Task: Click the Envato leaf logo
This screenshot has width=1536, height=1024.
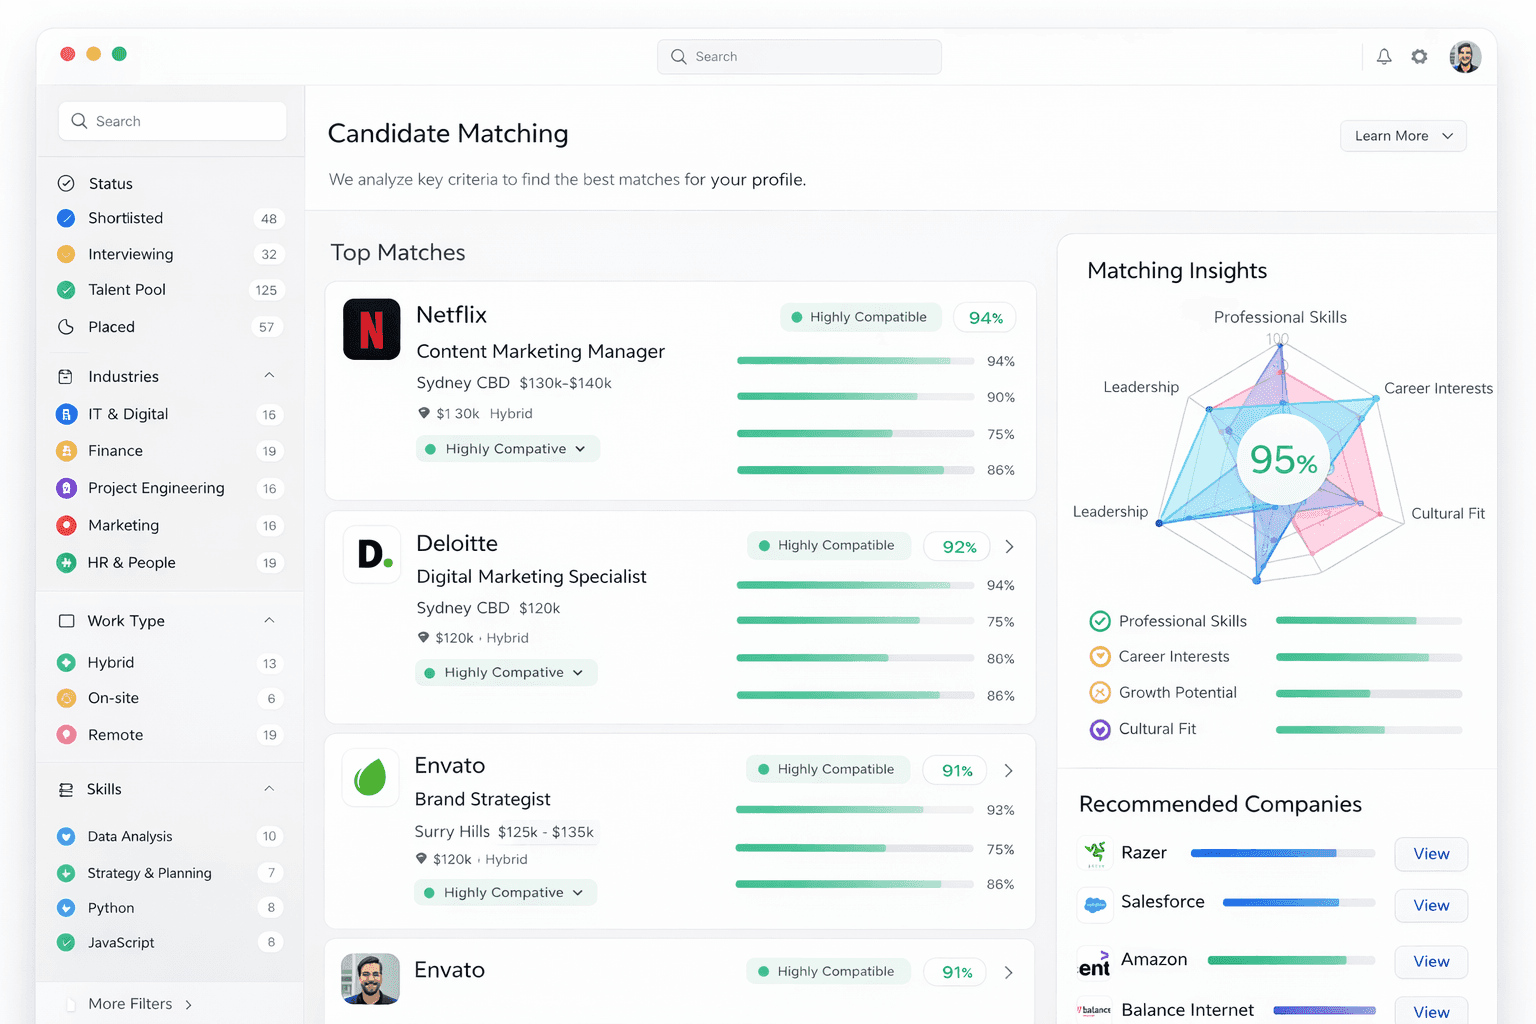Action: coord(370,777)
